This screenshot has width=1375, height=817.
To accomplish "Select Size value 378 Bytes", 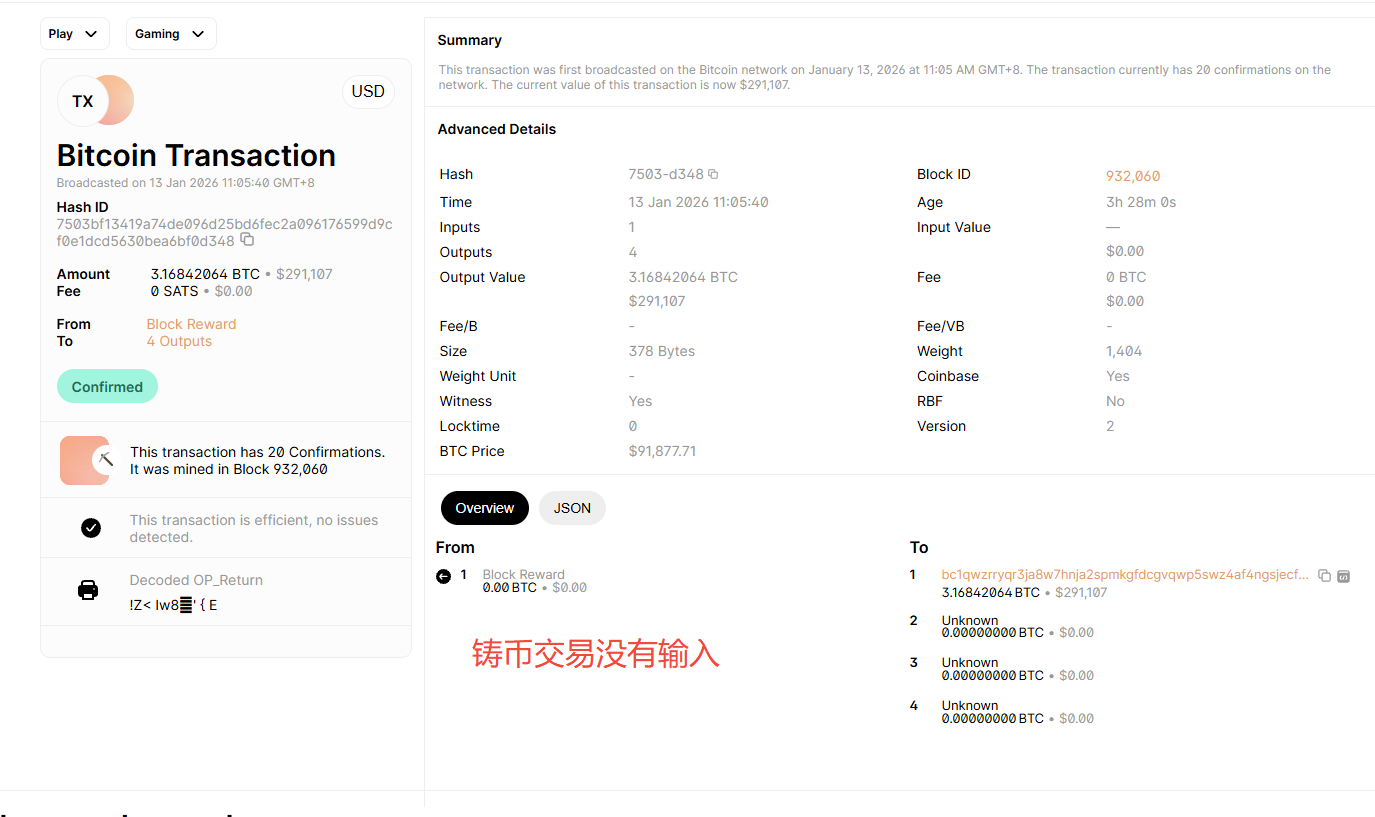I will 662,351.
